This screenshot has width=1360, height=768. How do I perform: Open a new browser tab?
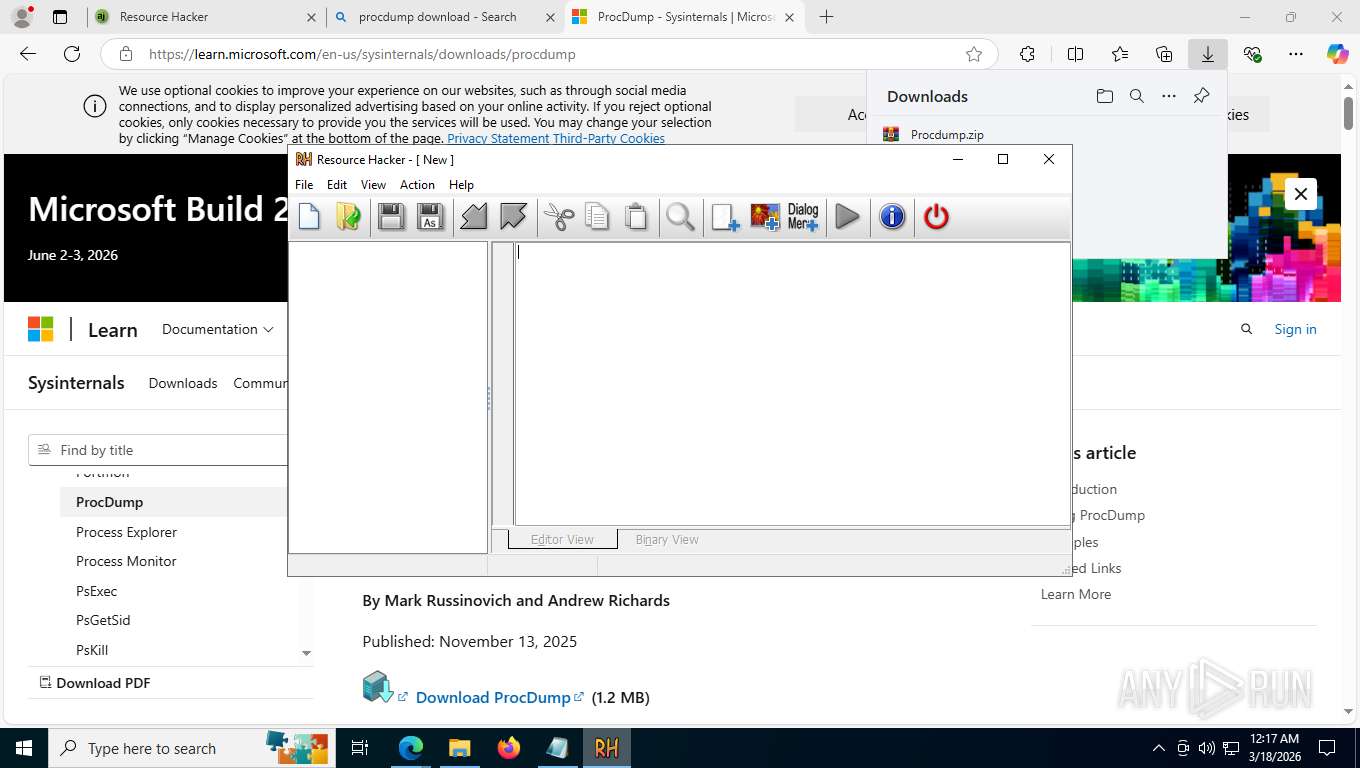pos(826,17)
